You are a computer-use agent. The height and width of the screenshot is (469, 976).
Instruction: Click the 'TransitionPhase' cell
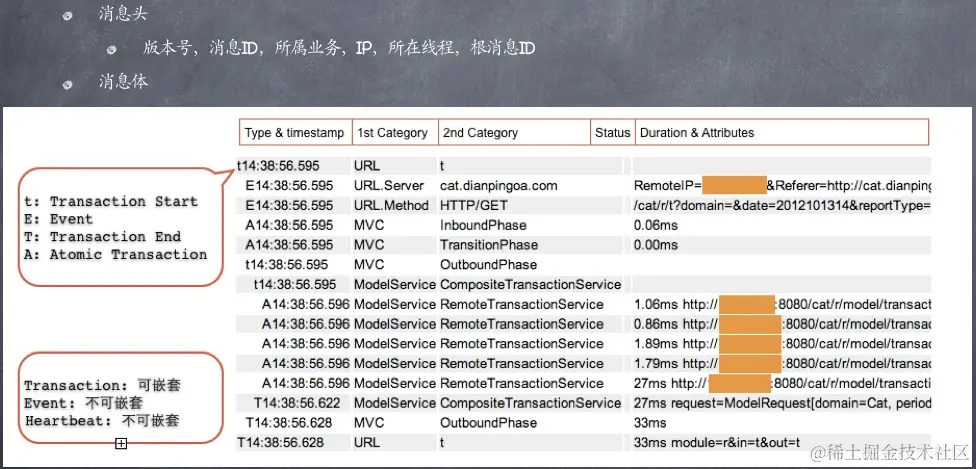tap(489, 245)
